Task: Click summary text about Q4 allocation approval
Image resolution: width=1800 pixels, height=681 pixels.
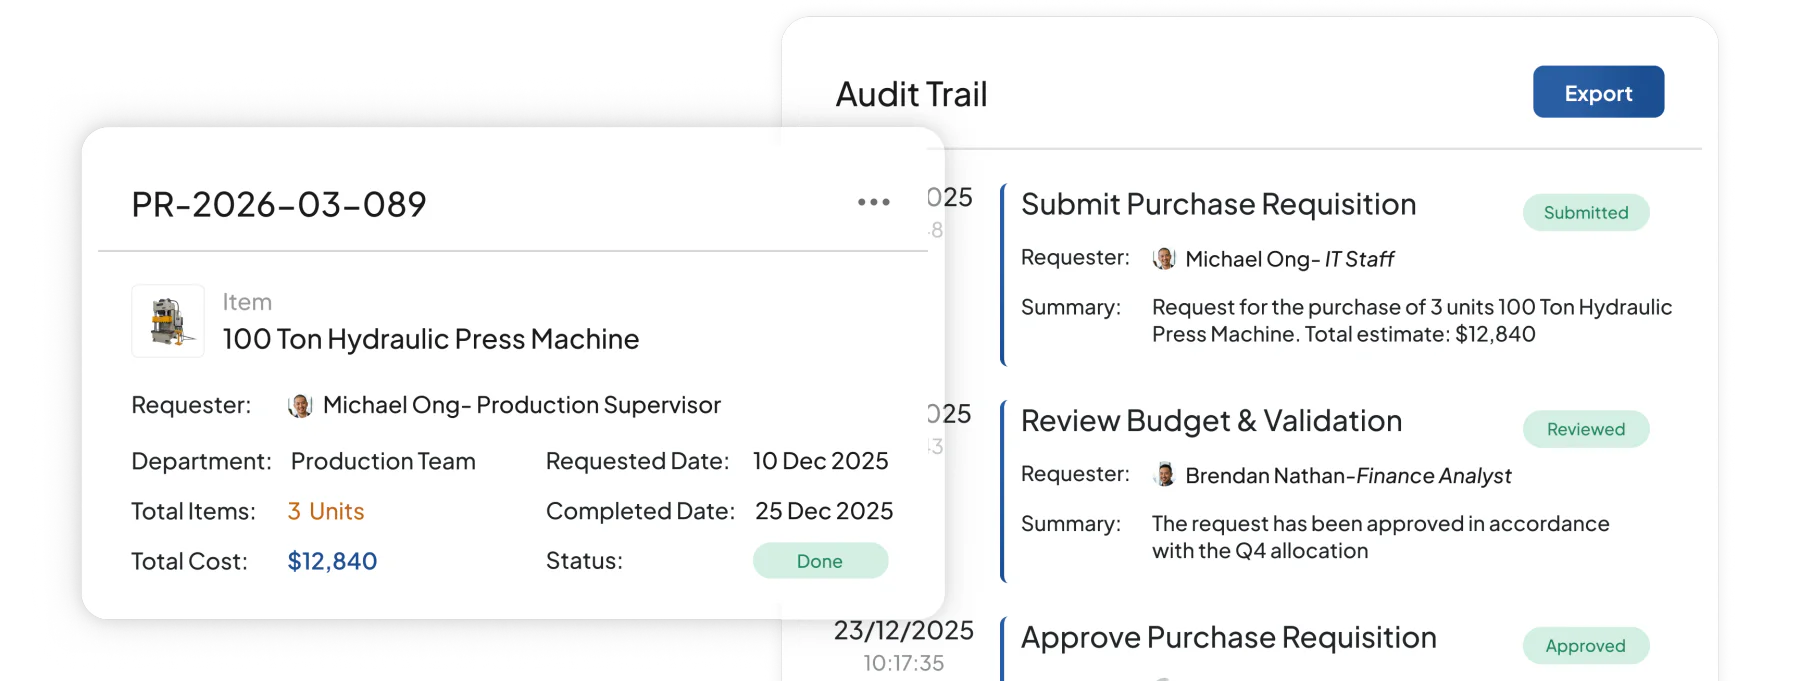Action: pyautogui.click(x=1380, y=537)
